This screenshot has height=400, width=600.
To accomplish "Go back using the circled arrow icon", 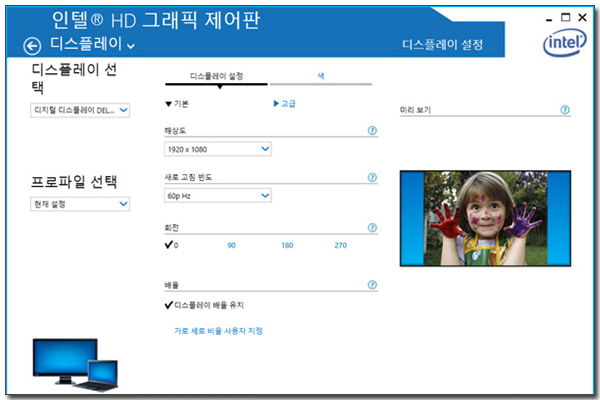I will 32,46.
